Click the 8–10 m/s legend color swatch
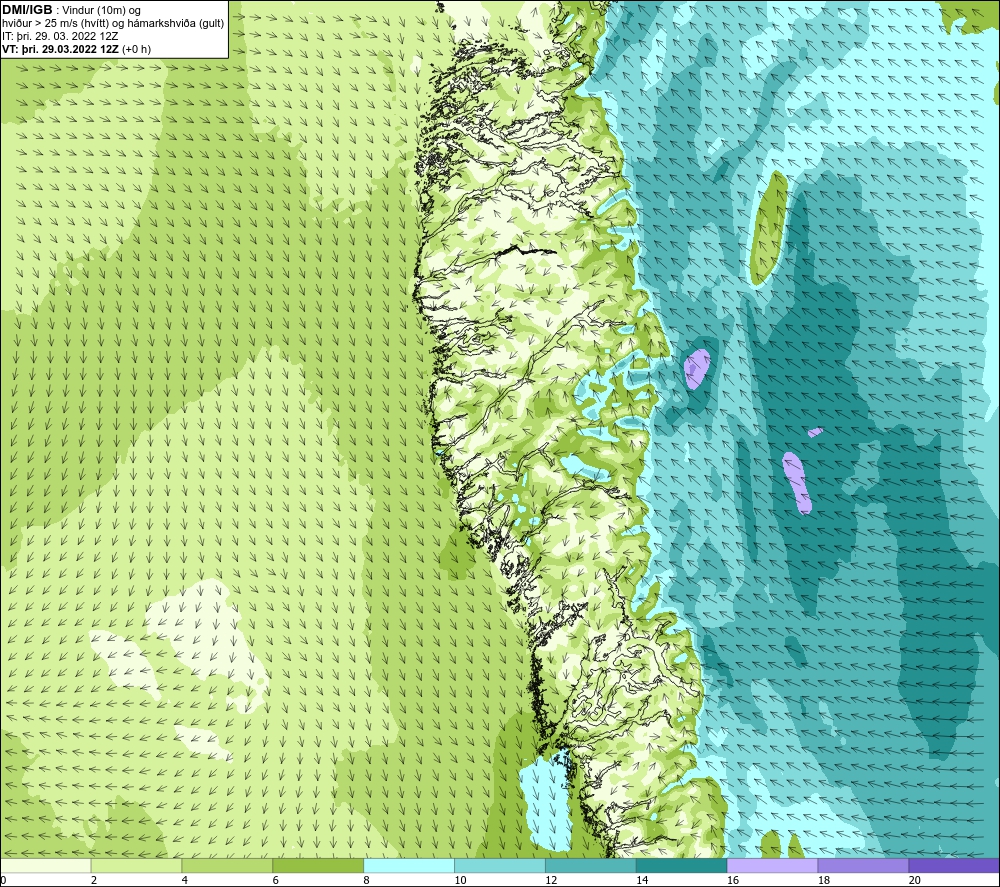This screenshot has height=887, width=1000. [x=409, y=865]
